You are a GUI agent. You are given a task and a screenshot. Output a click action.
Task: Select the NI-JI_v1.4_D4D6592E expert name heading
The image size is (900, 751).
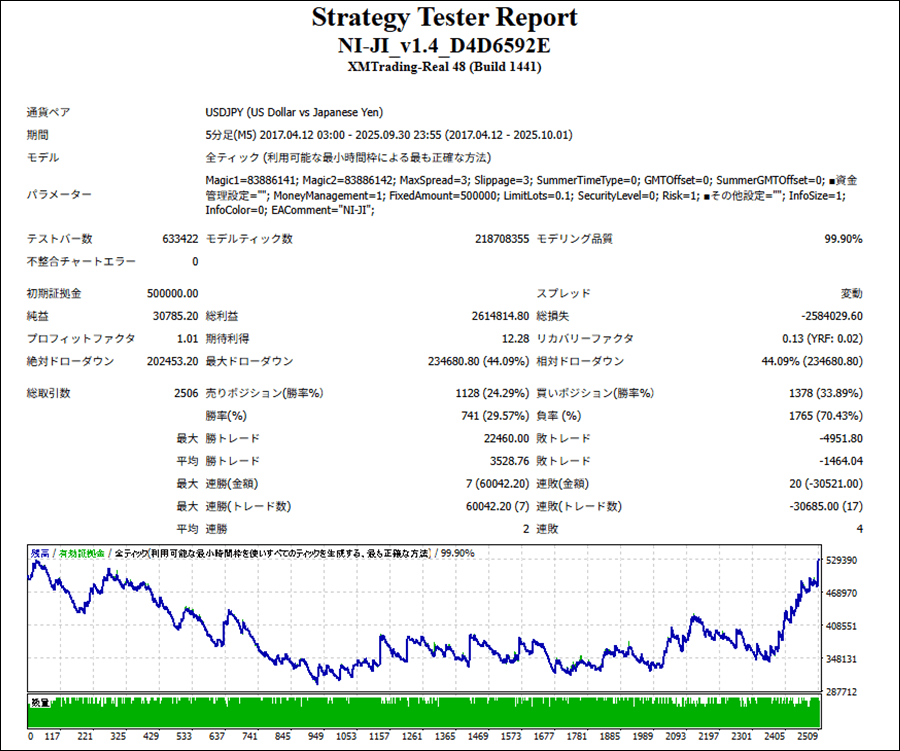tap(444, 45)
